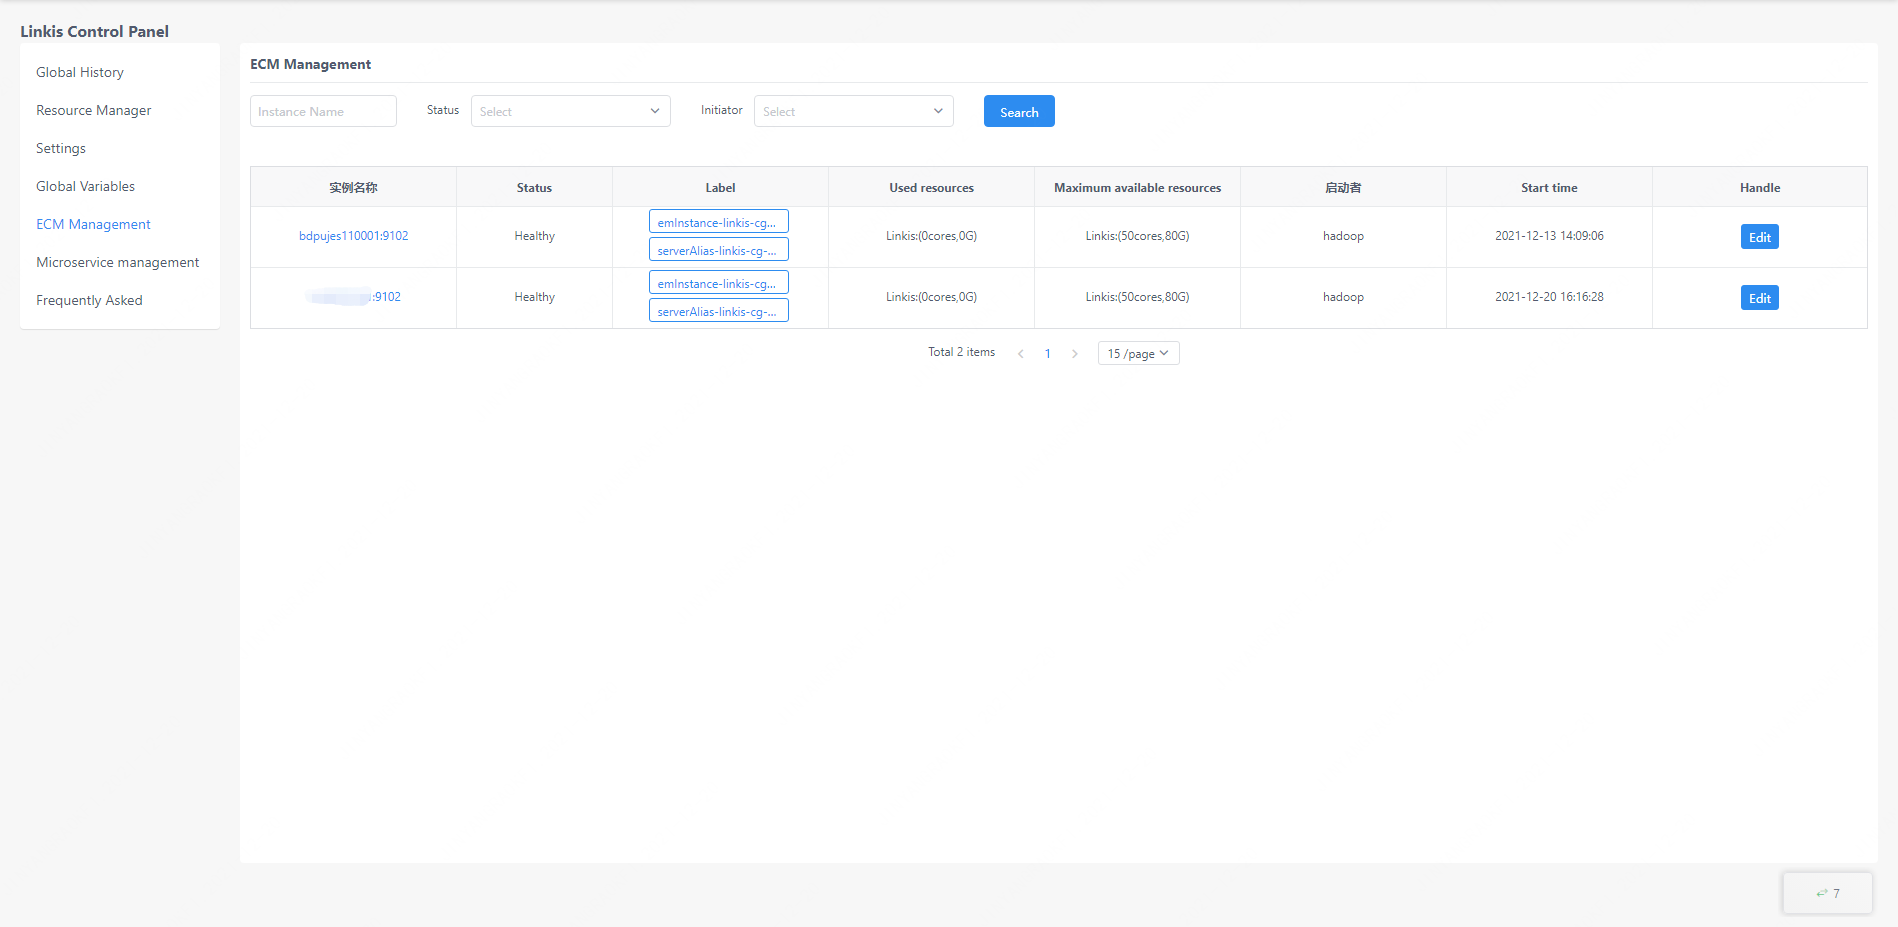This screenshot has height=927, width=1898.
Task: Open the bdpujes110001:9102 instance link
Action: (x=353, y=236)
